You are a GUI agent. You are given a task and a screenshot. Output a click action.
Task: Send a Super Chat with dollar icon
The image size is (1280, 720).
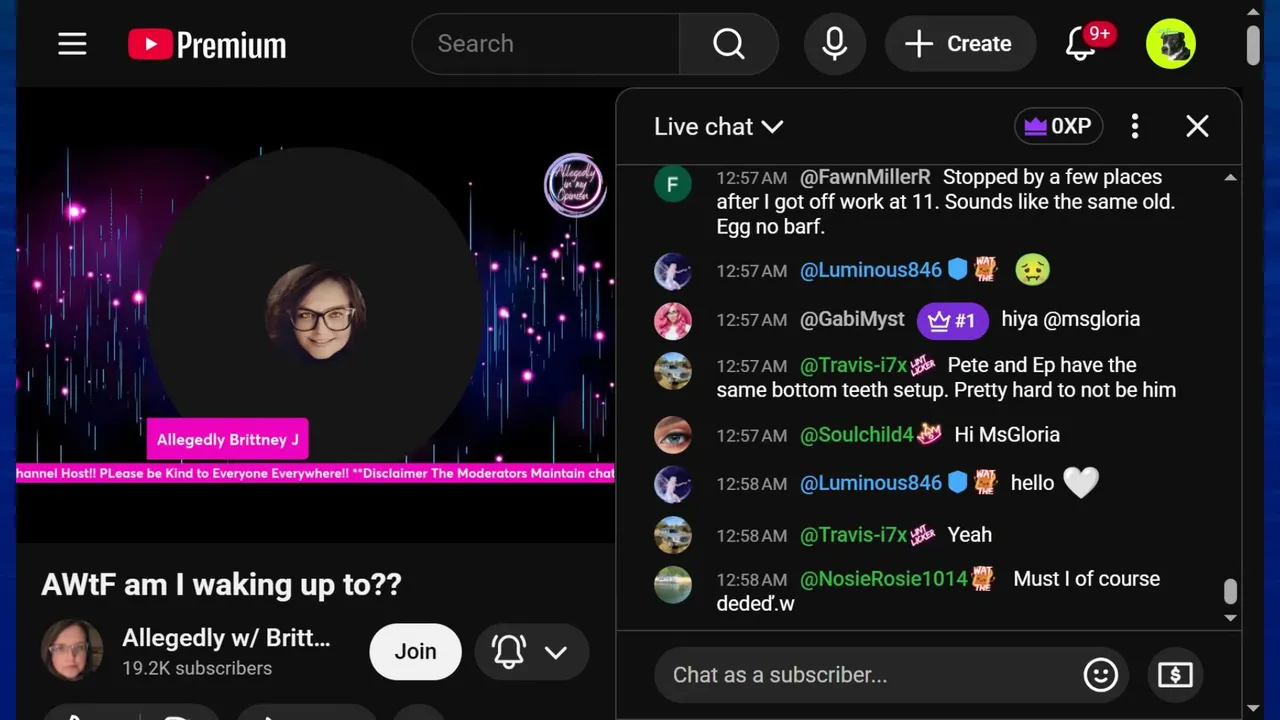click(1175, 675)
